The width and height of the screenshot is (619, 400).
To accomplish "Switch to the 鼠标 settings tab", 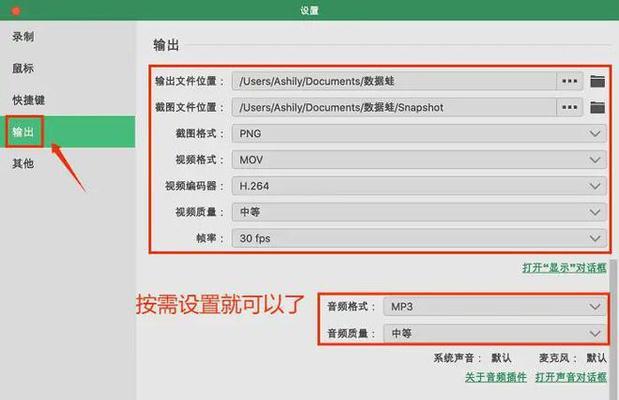I will click(x=68, y=68).
